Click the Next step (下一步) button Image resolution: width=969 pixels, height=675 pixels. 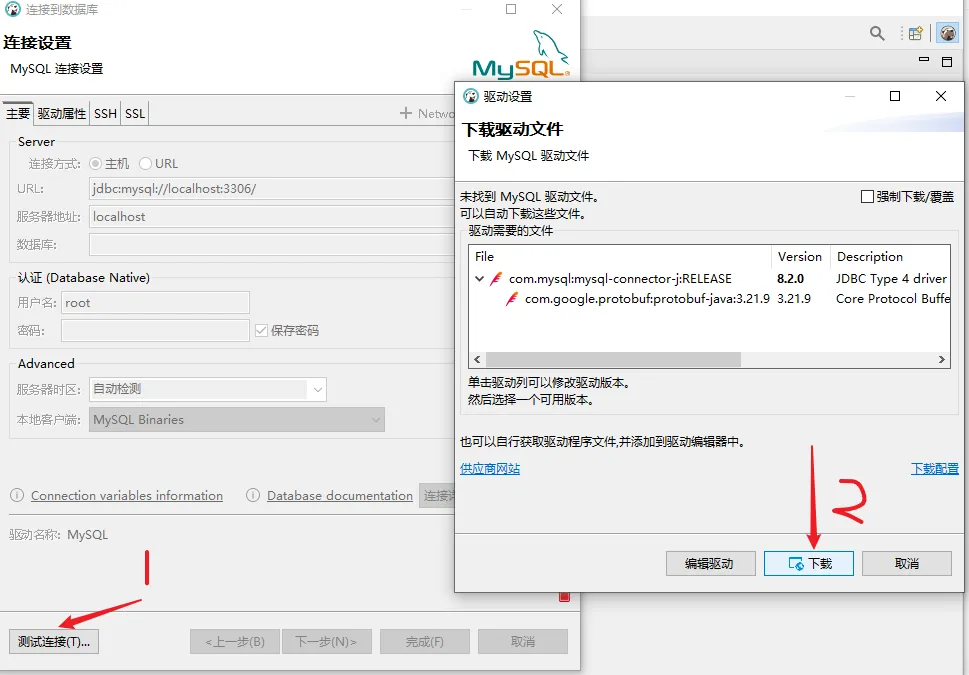326,642
